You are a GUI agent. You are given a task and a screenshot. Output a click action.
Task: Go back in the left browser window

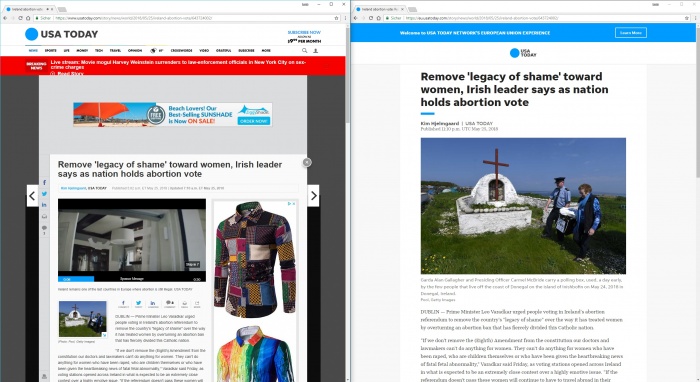(5, 18)
